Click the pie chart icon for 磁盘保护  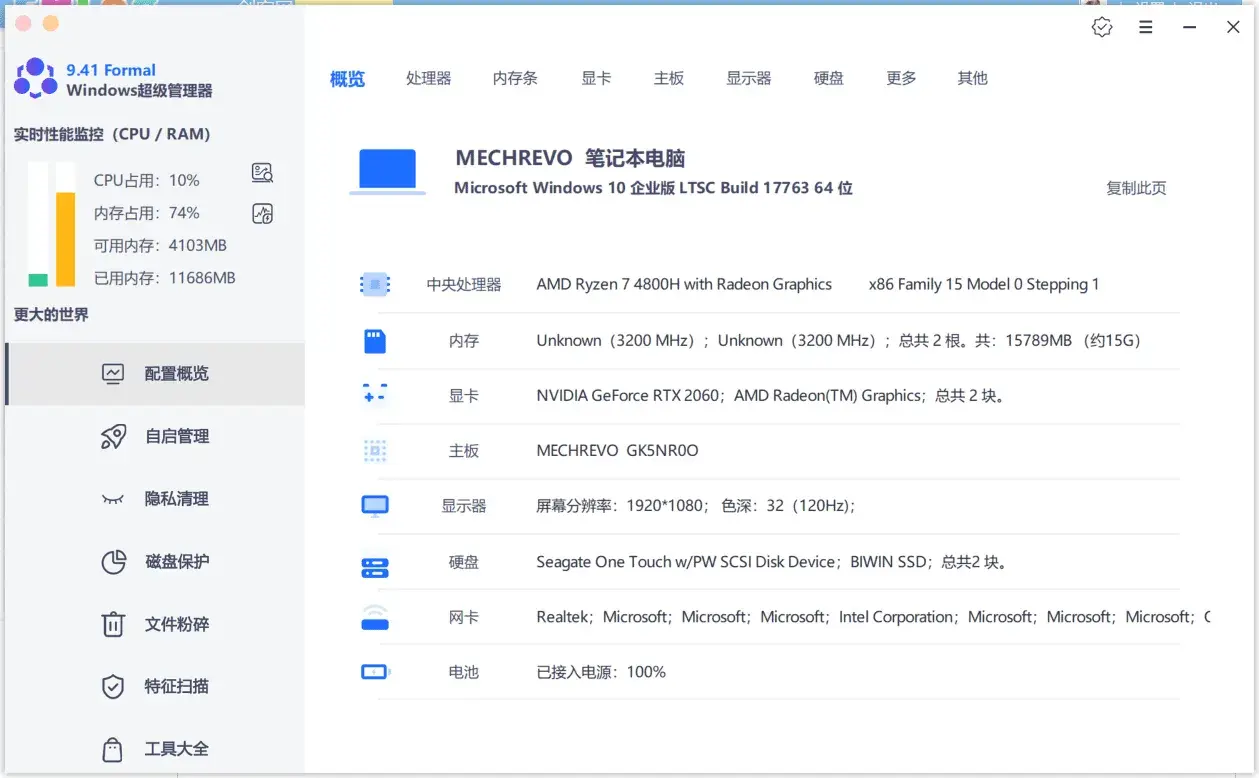[113, 562]
